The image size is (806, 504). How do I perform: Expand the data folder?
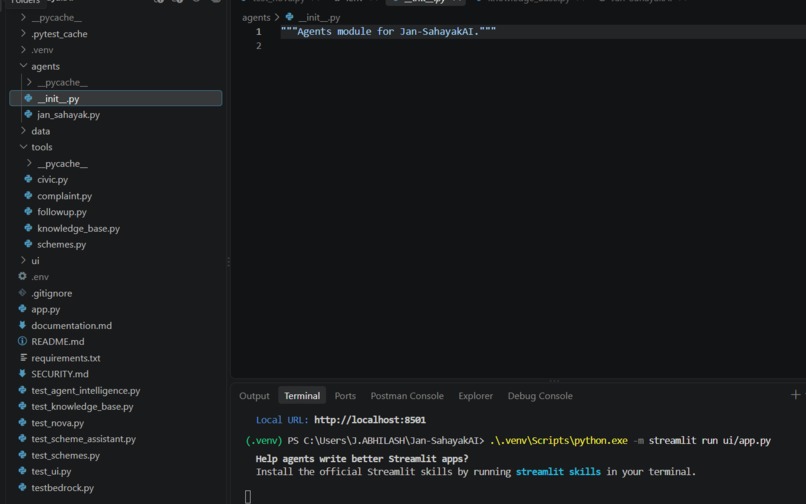click(x=23, y=131)
